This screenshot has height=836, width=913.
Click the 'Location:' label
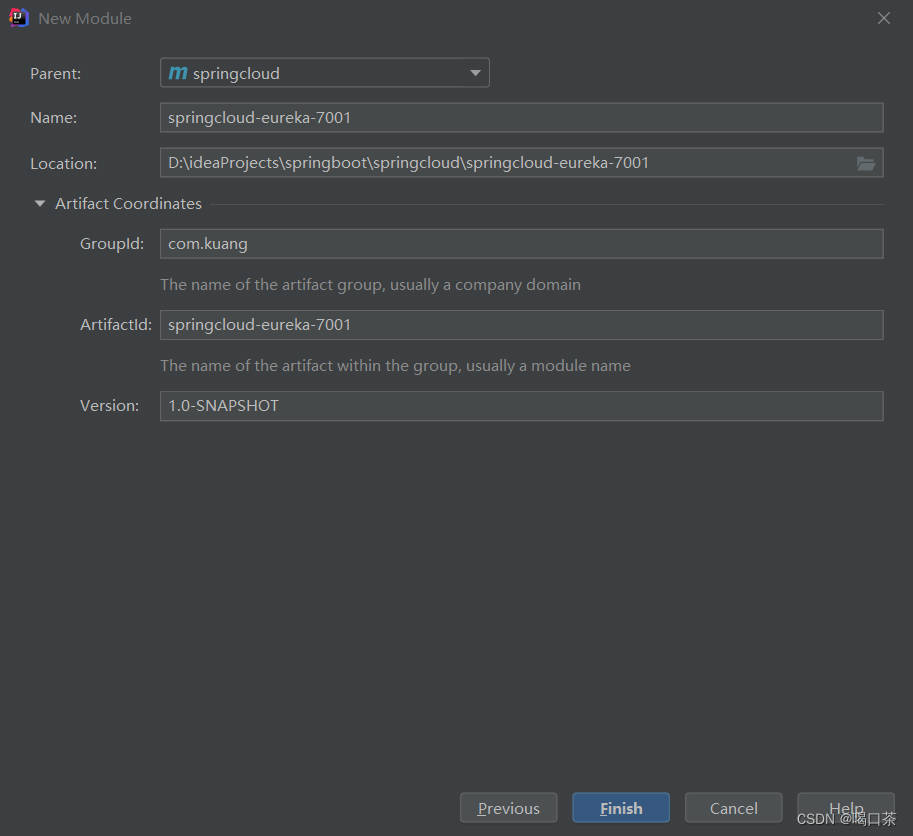63,164
